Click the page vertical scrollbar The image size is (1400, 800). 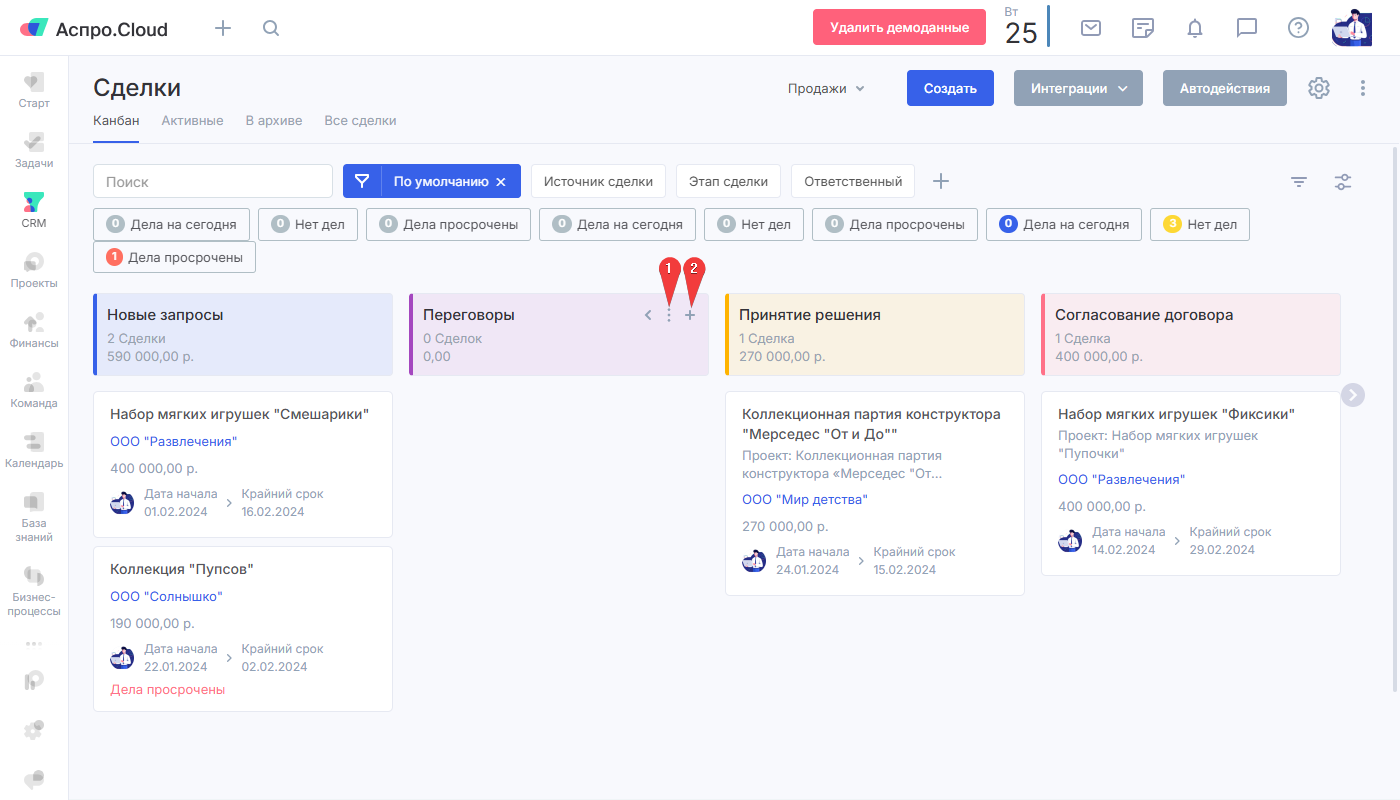pos(1396,418)
